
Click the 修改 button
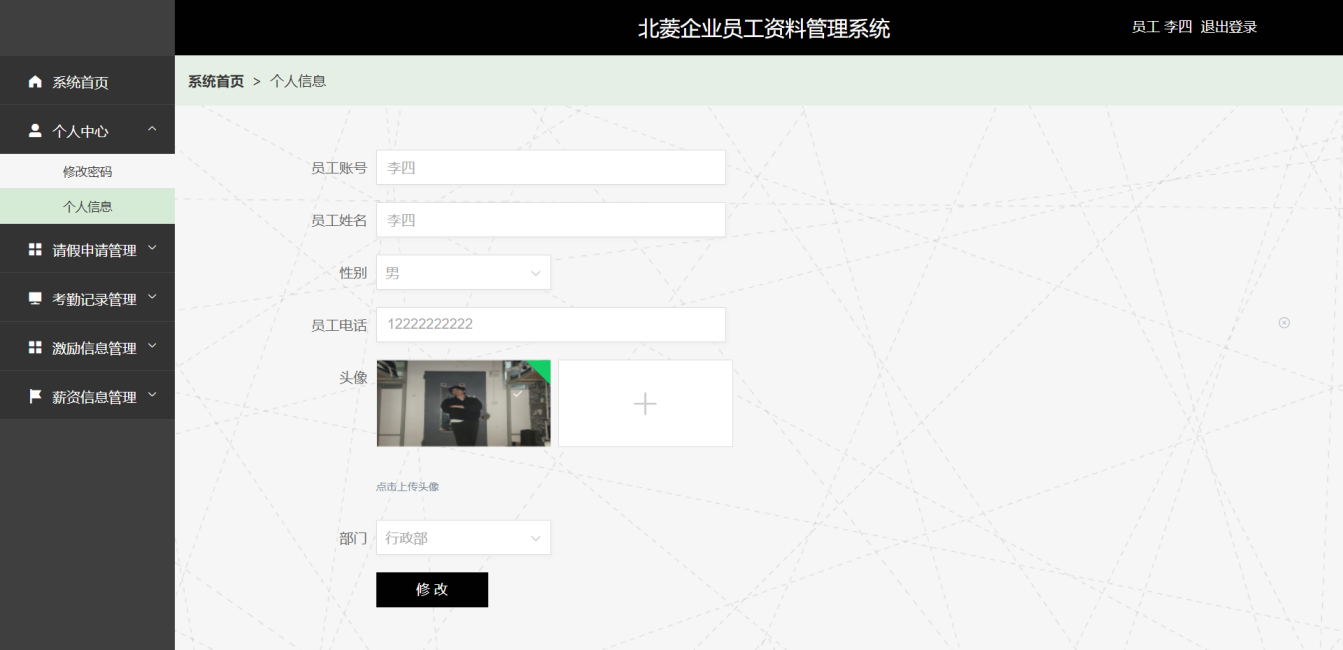(x=432, y=589)
